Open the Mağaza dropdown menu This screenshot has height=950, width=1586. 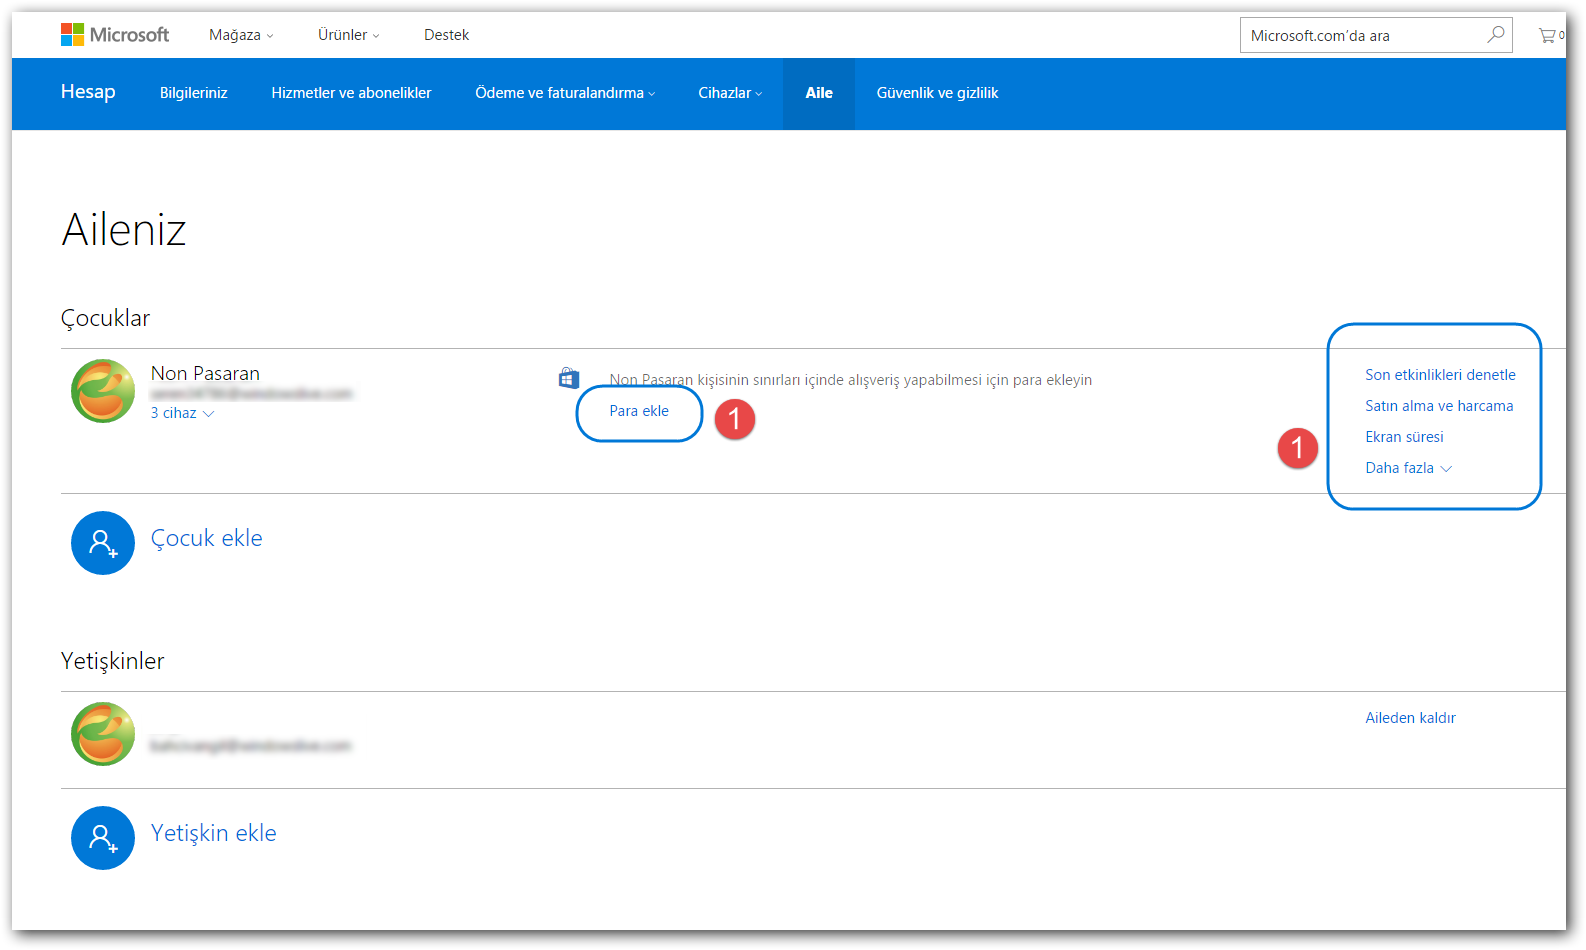(241, 35)
